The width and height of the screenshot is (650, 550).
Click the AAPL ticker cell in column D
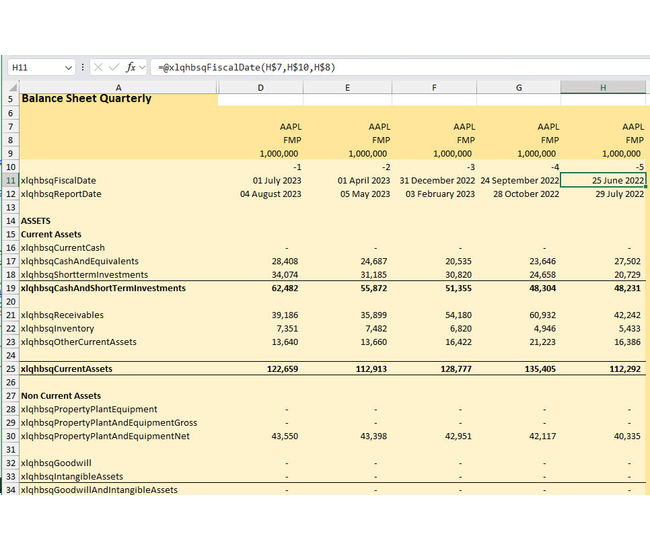(x=261, y=127)
